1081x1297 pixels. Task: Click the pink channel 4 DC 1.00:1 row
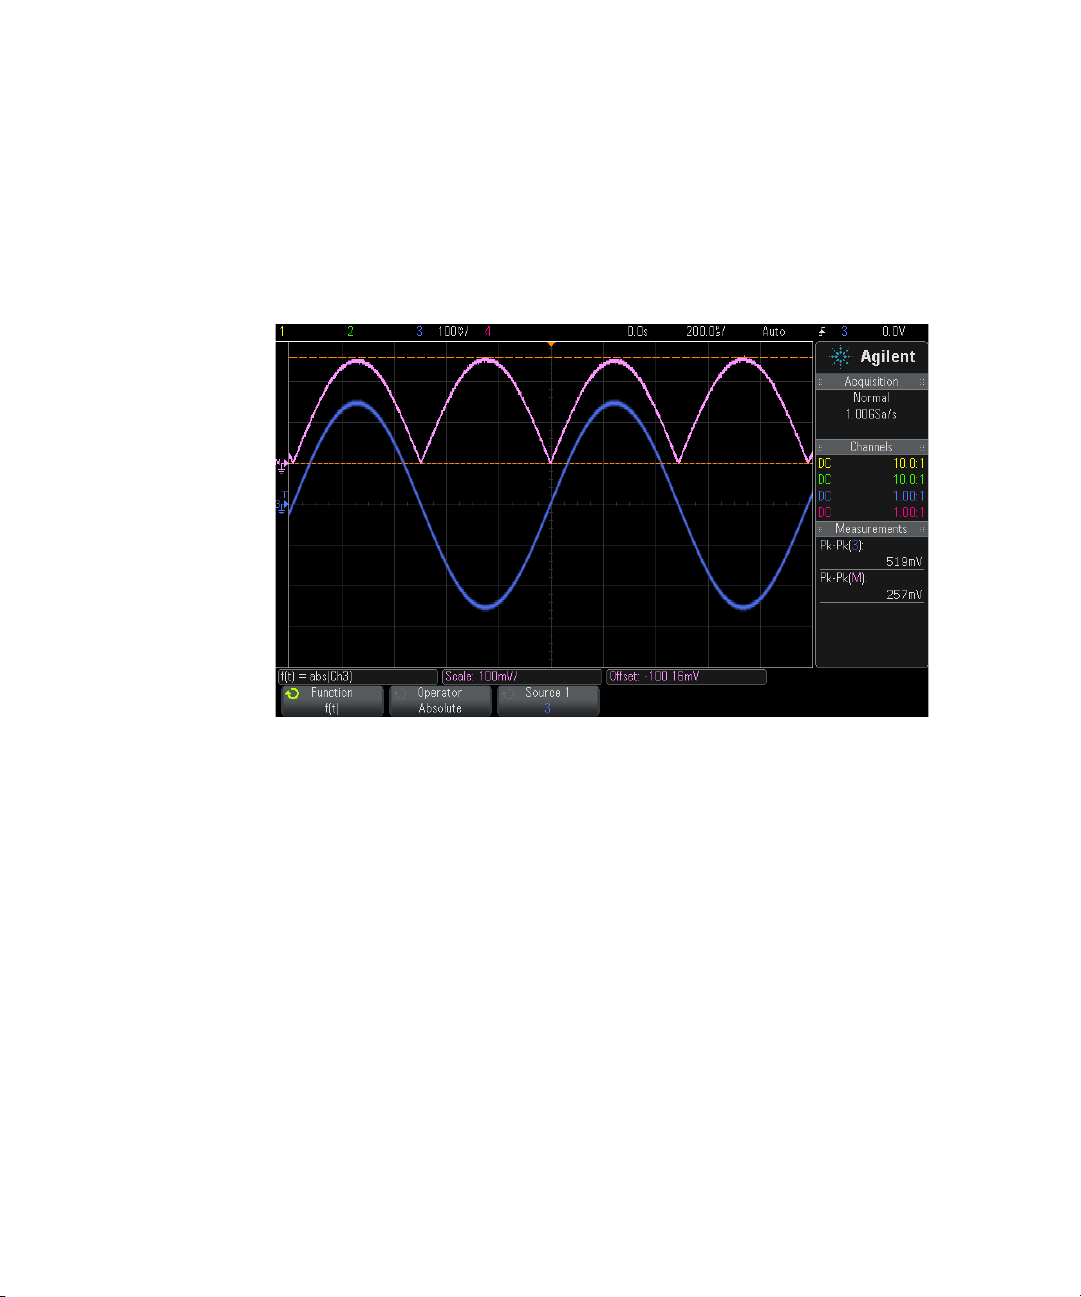pyautogui.click(x=871, y=512)
